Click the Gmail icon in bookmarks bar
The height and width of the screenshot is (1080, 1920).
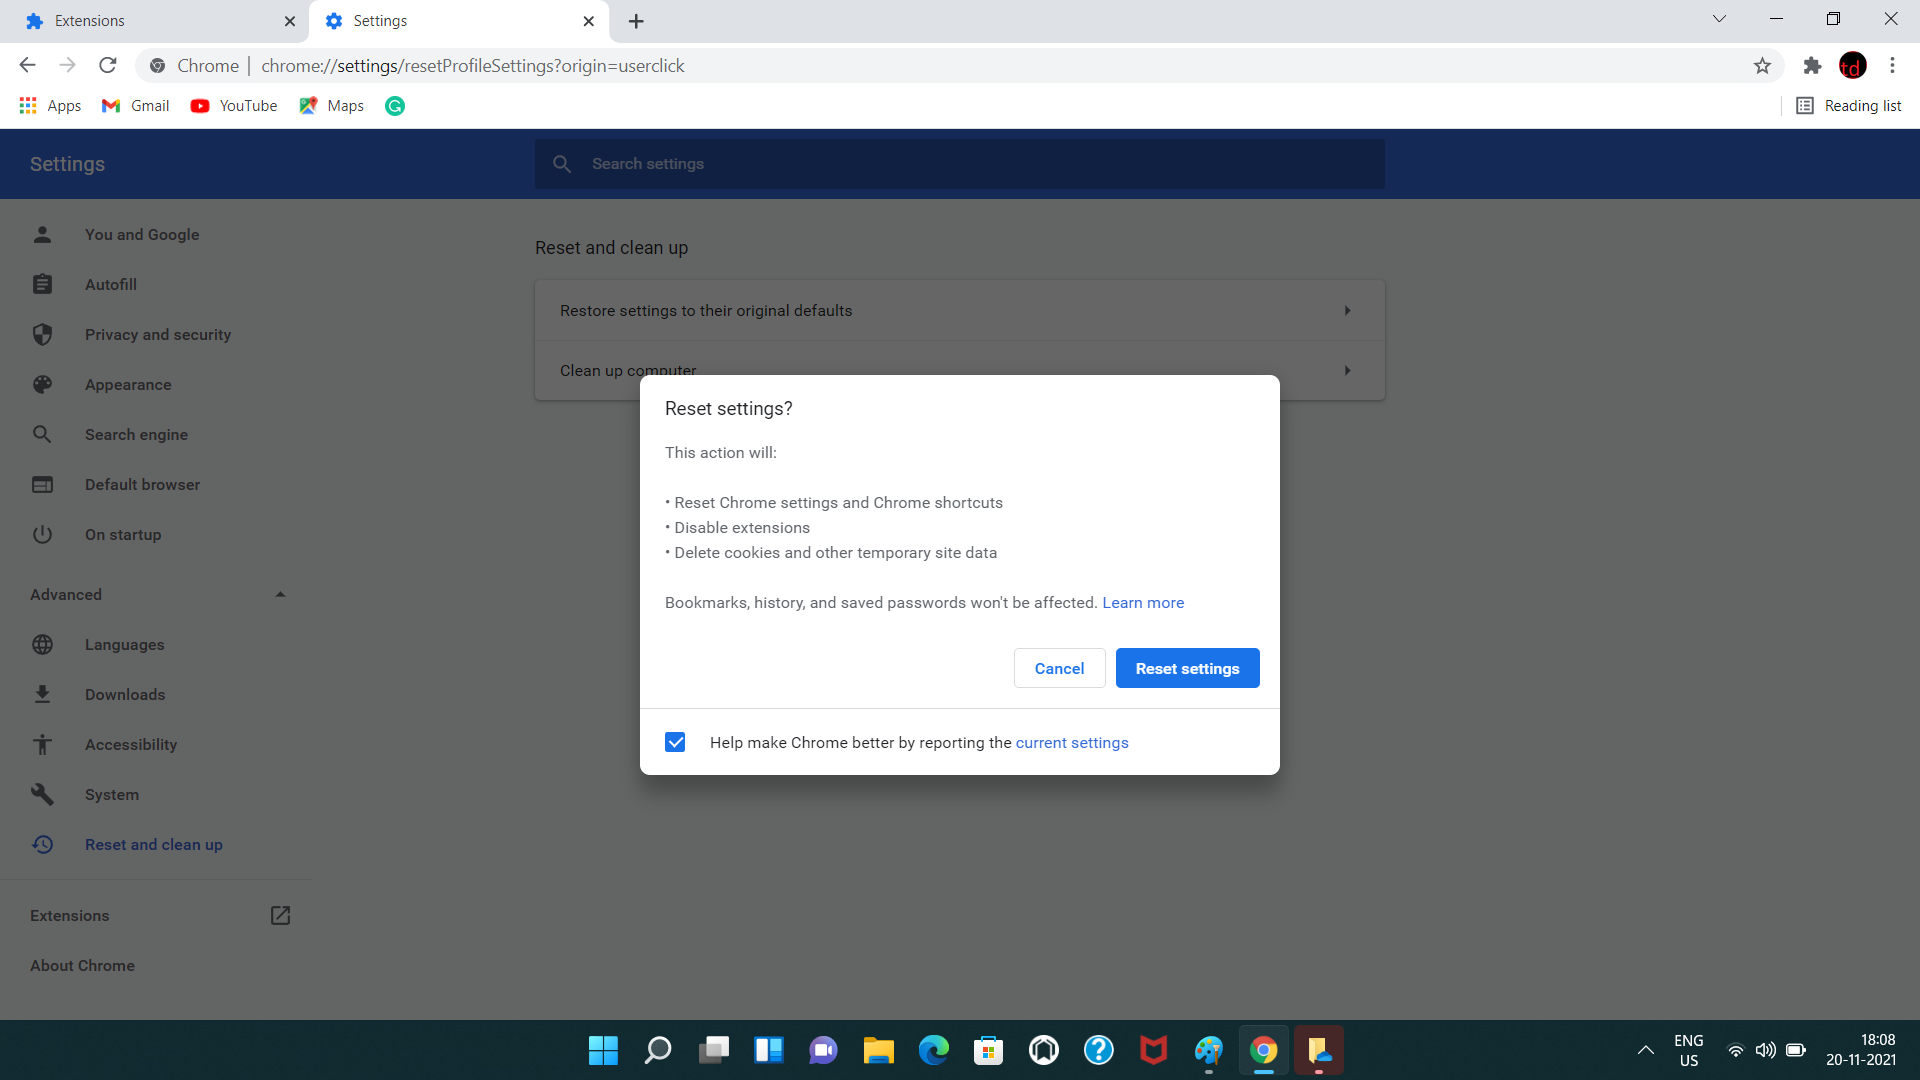(x=112, y=105)
